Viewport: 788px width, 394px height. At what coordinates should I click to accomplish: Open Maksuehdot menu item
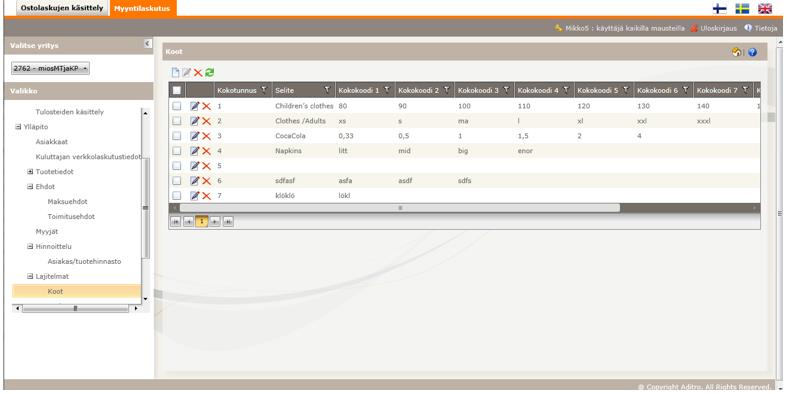pyautogui.click(x=67, y=202)
